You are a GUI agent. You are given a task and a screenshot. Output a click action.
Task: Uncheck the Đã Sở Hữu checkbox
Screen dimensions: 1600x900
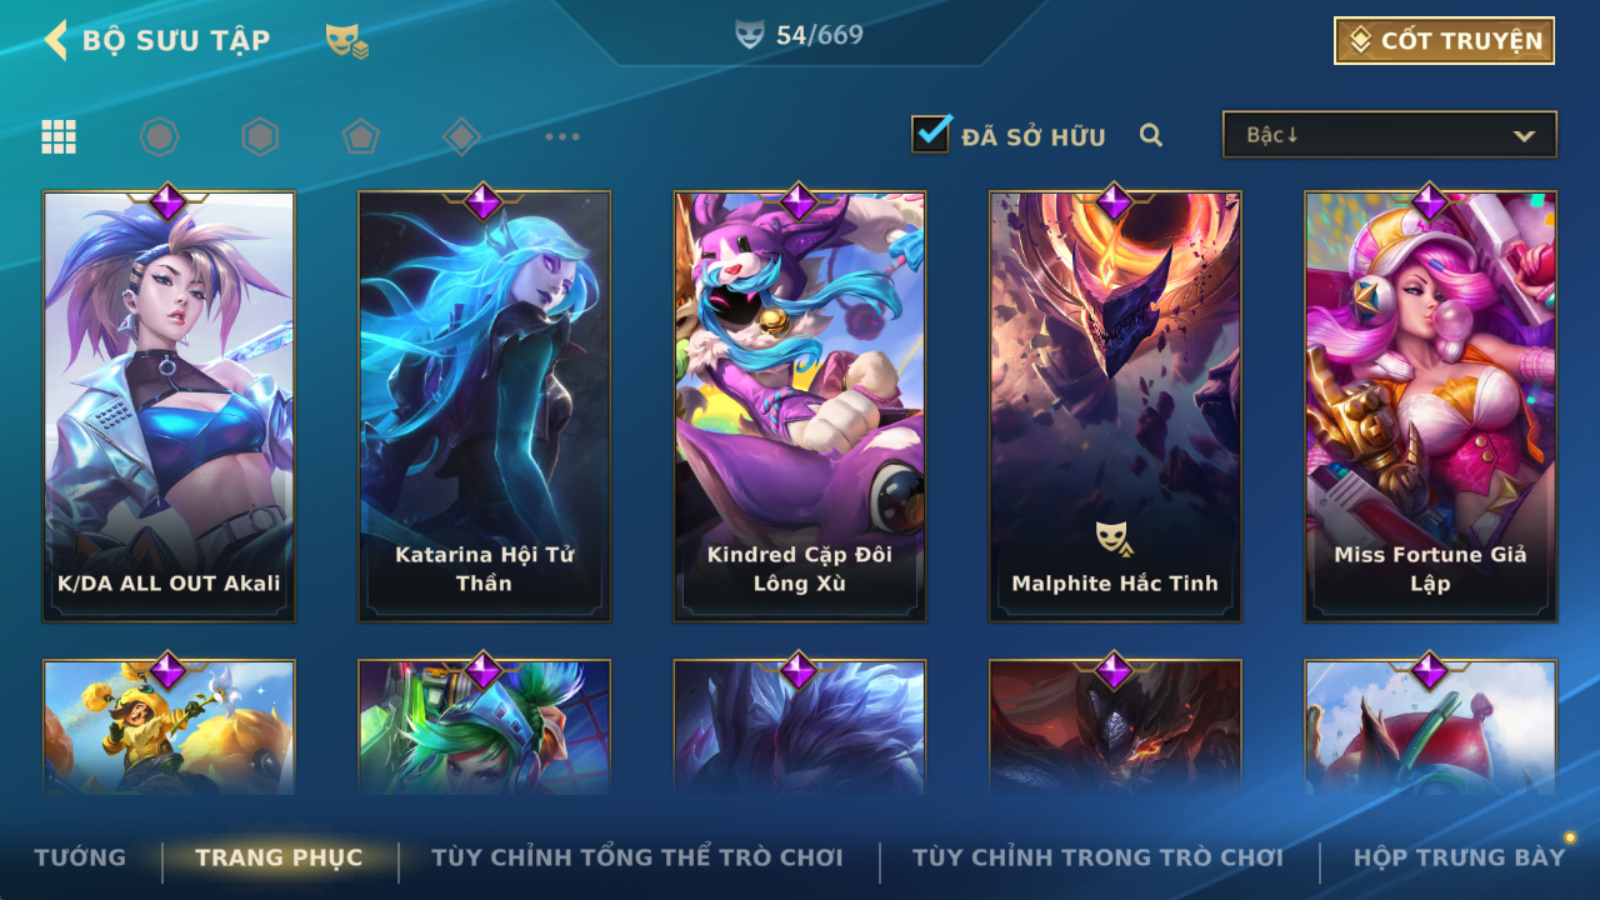tap(931, 133)
